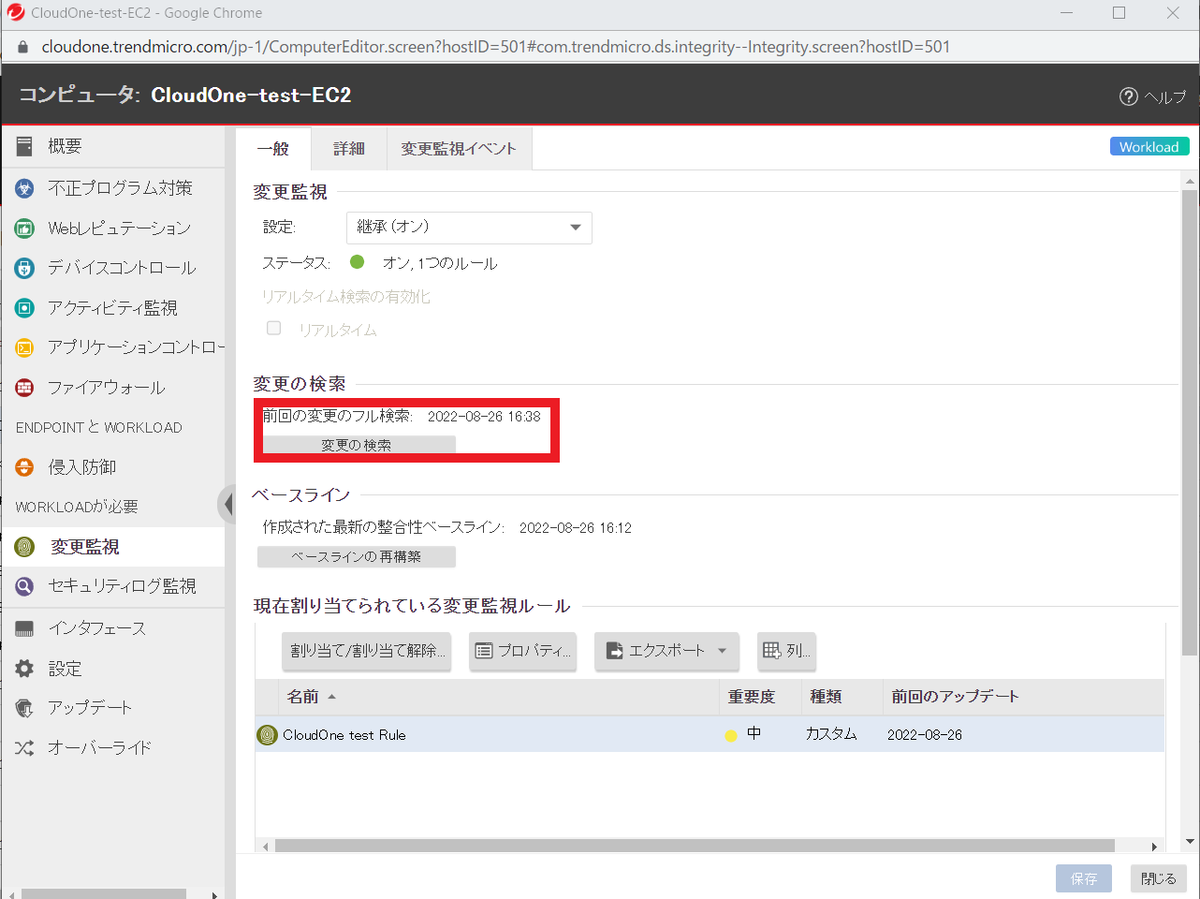The height and width of the screenshot is (899, 1200).
Task: Click the ベースラインの再構築 button
Action: pos(356,556)
